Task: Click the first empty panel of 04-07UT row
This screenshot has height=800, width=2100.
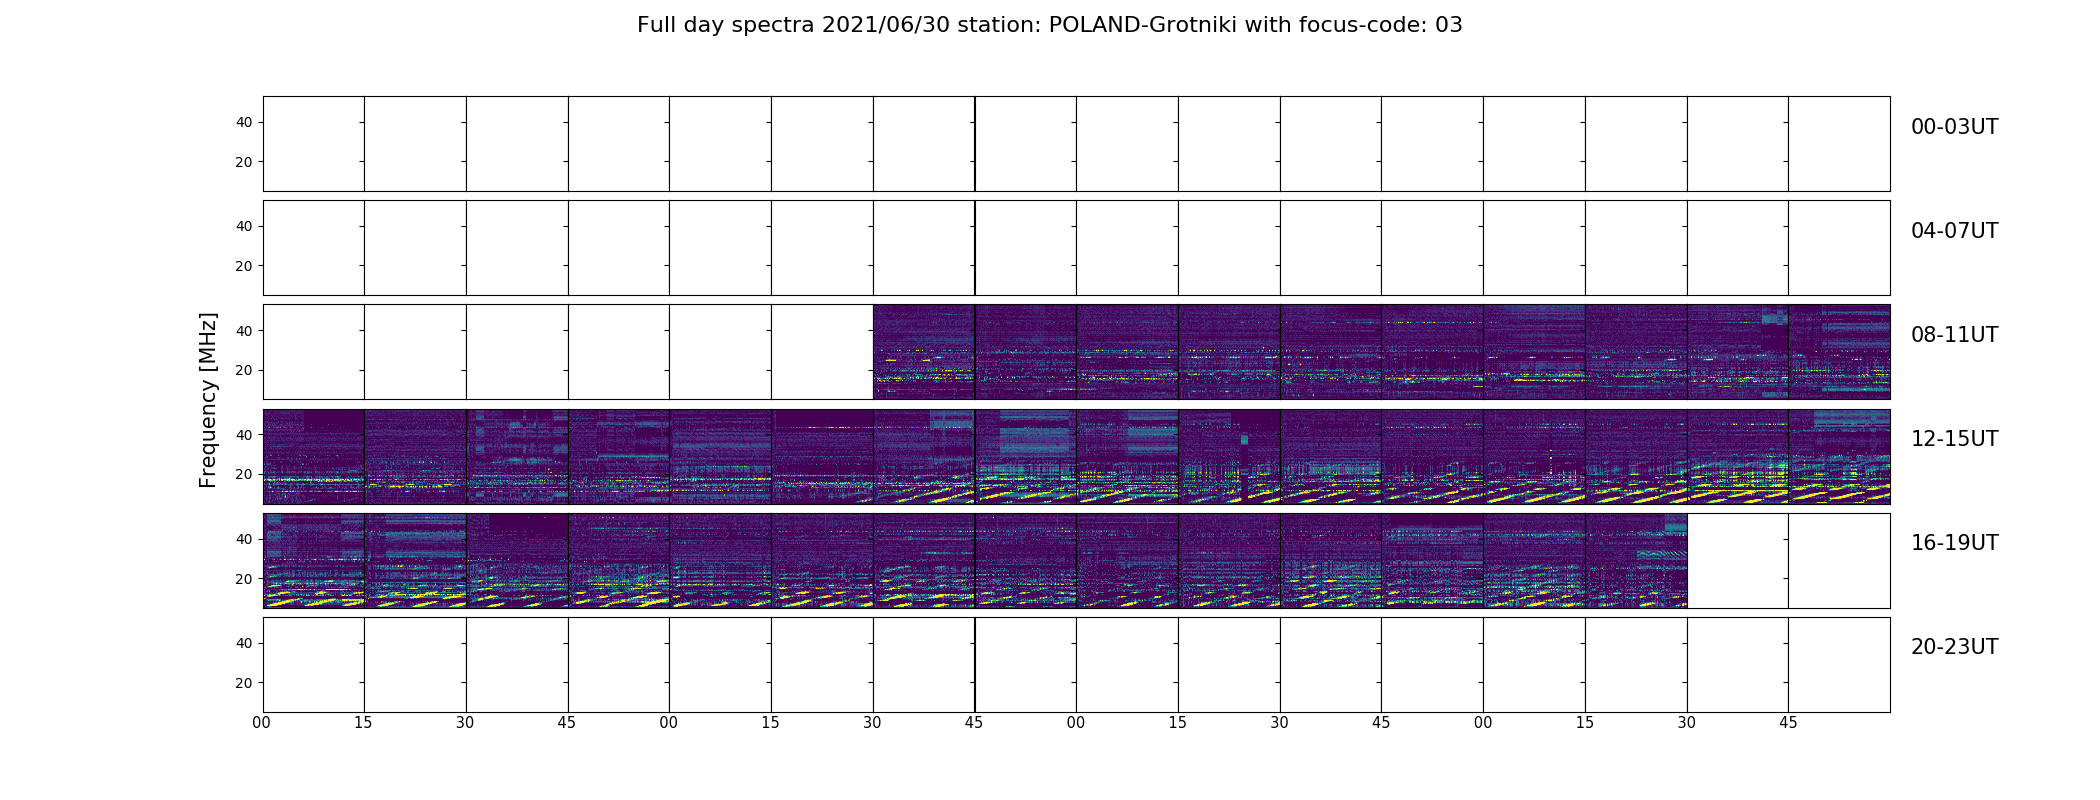Action: [314, 248]
